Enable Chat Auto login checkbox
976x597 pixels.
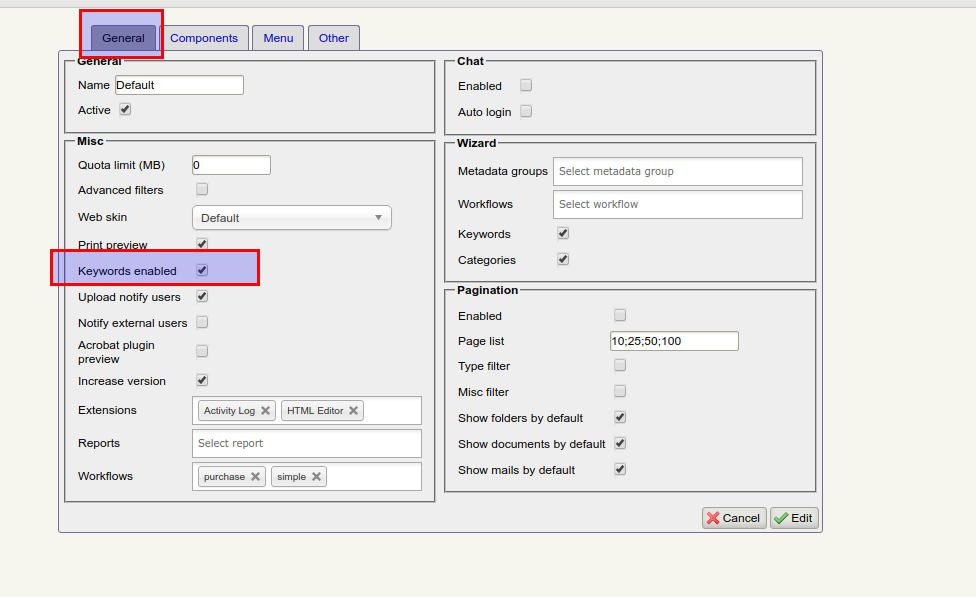526,112
